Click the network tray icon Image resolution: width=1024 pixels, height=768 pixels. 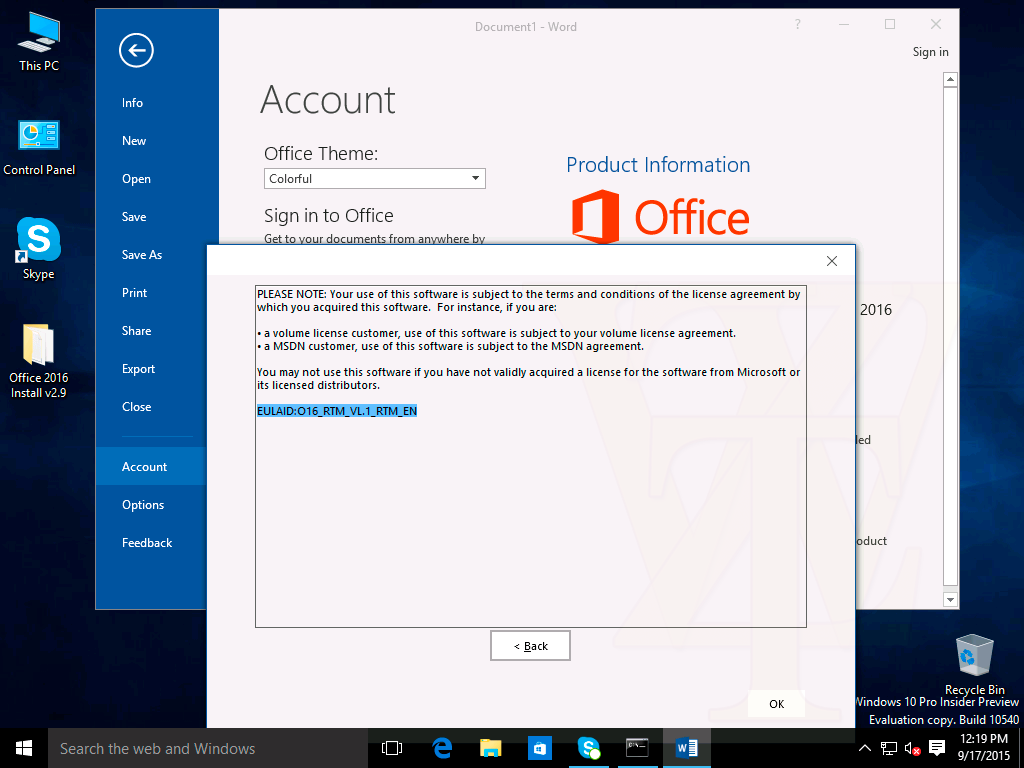click(889, 748)
